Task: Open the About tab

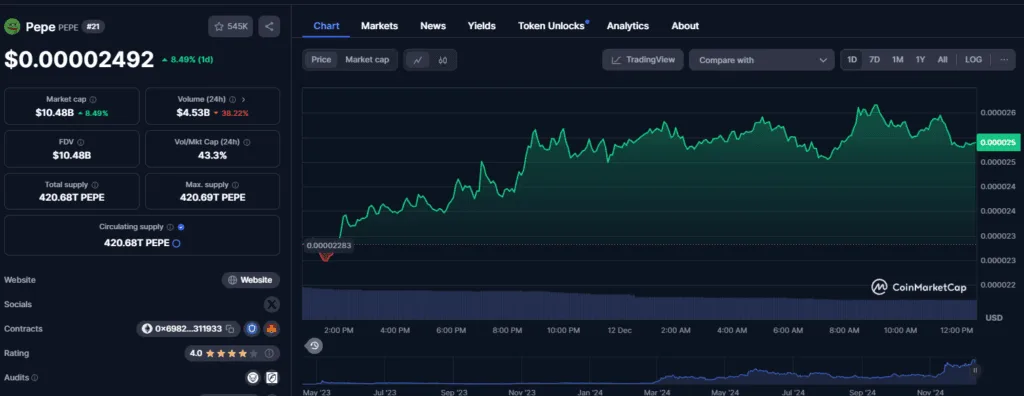Action: [685, 26]
